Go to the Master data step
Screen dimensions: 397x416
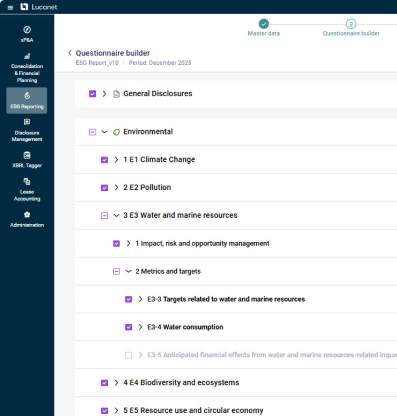tap(264, 28)
